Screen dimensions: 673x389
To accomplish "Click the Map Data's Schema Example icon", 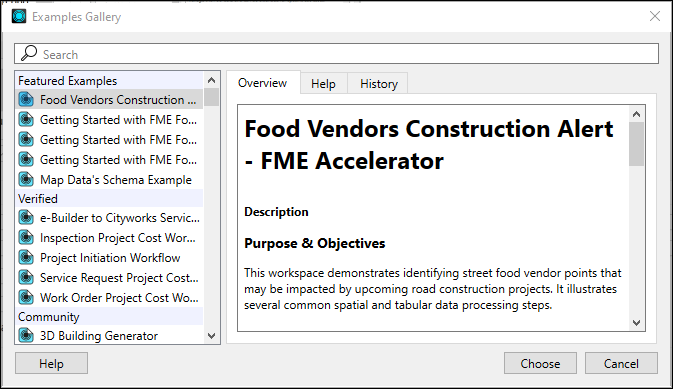I will click(26, 179).
